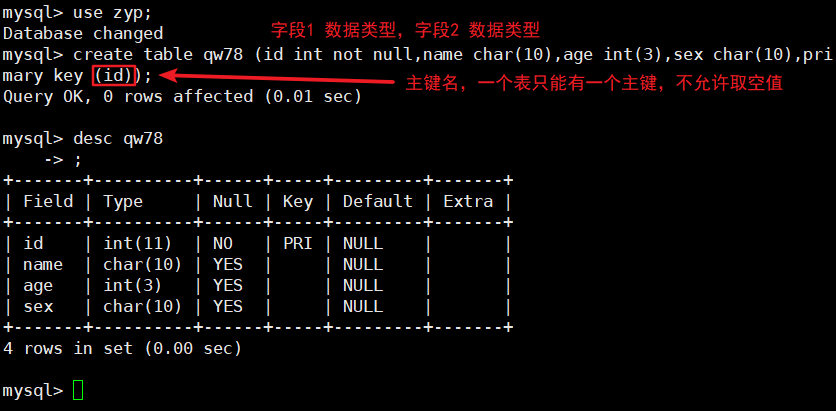Click the 'Query OK, 0 rows affected' line

click(x=183, y=96)
